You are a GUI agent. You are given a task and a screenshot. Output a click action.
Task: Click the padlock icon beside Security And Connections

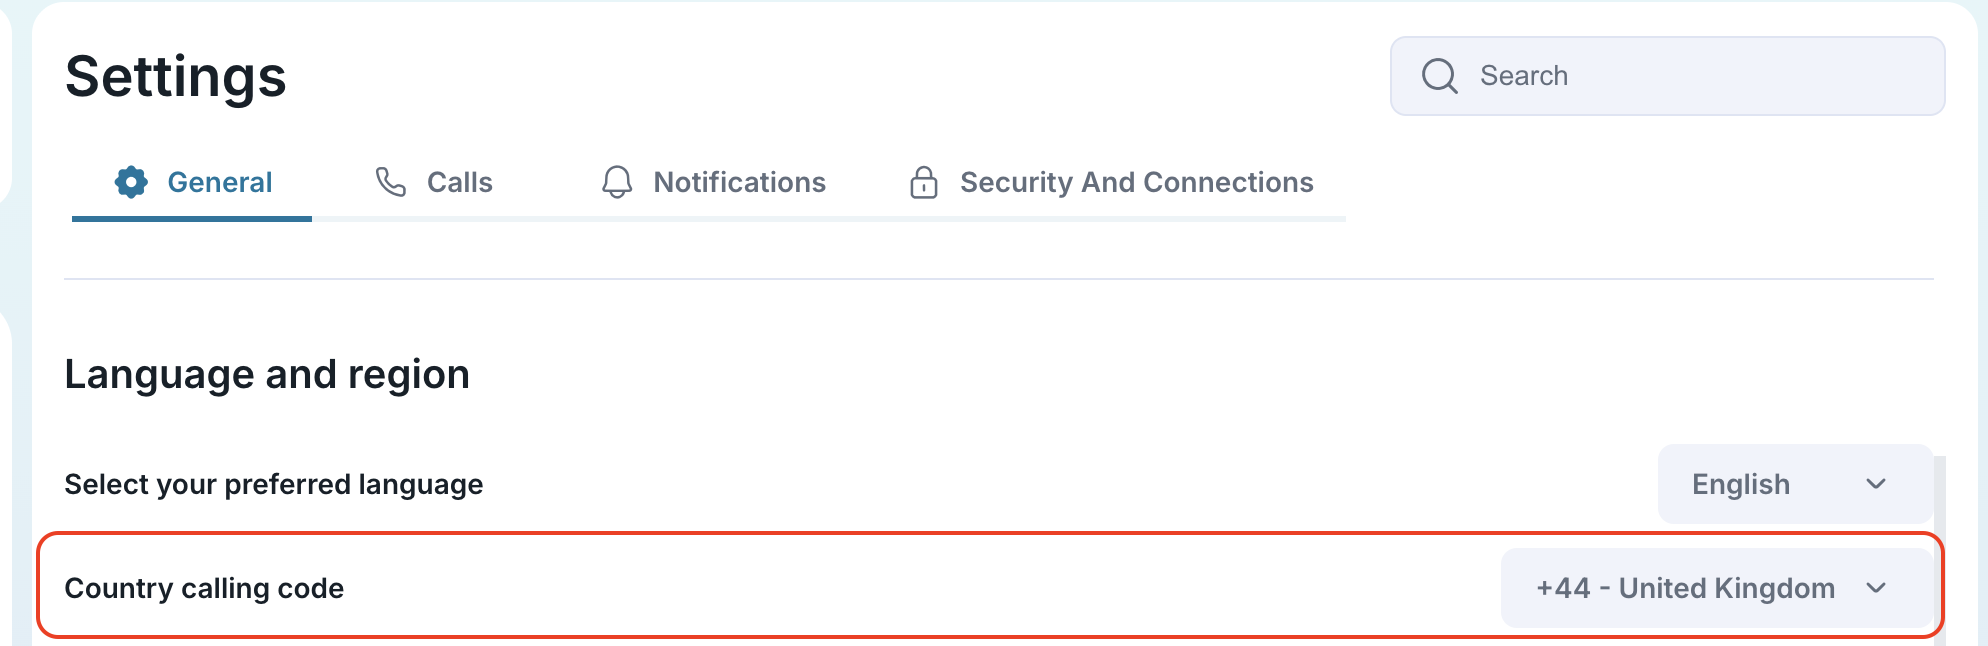923,182
